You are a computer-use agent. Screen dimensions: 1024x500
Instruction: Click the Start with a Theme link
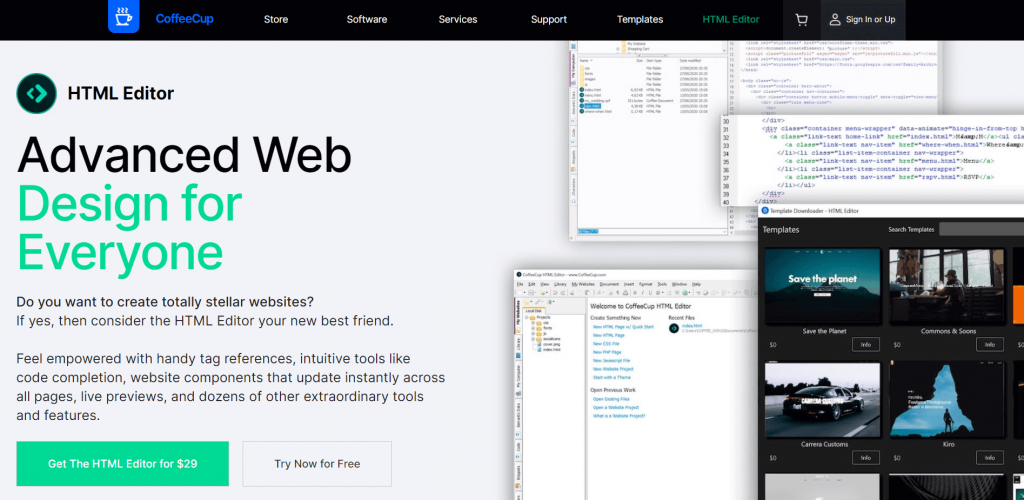coord(612,377)
